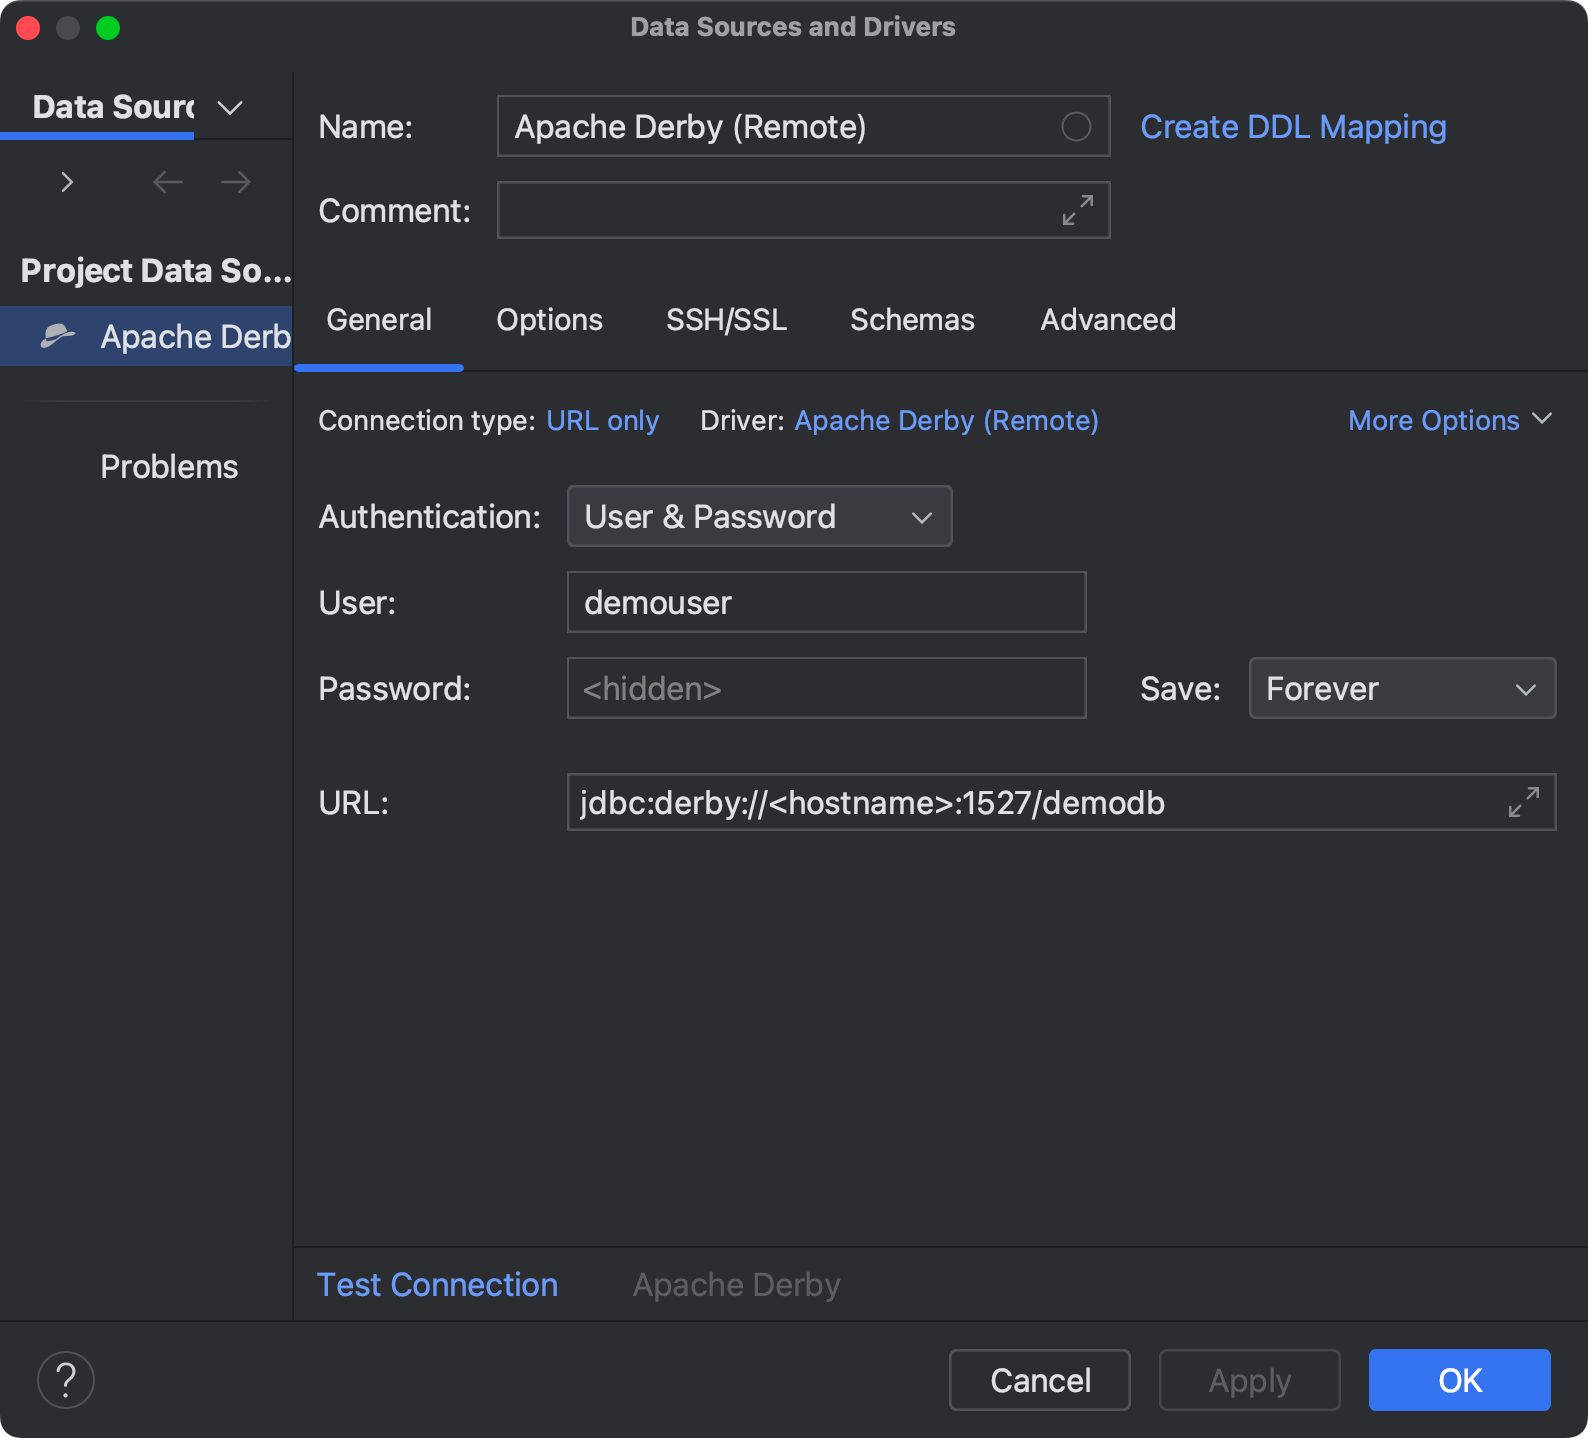Click Create DDL Mapping link
The image size is (1588, 1438).
[1293, 127]
